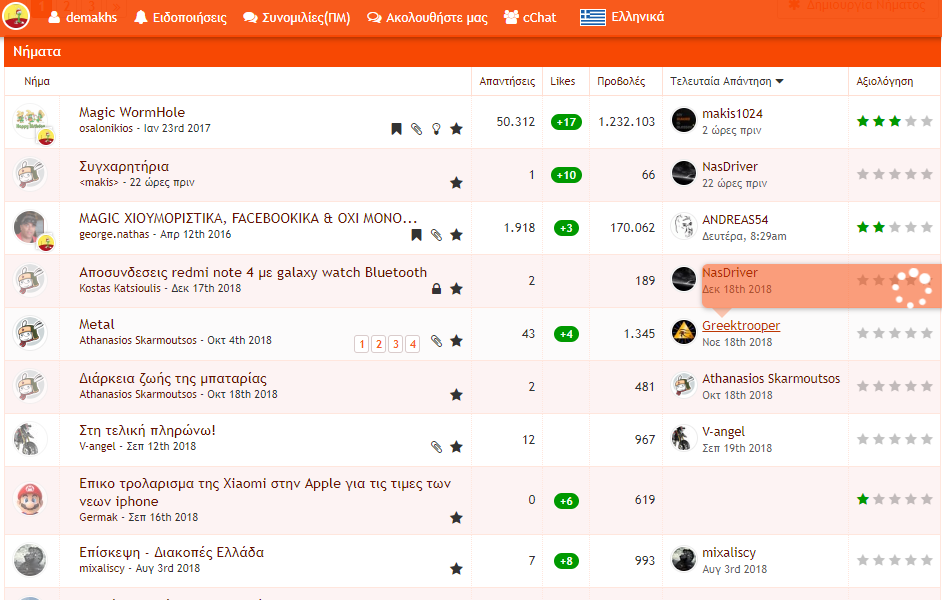Viewport: 942px width, 600px height.
Task: Click +4 likes badge on Metal
Action: (567, 334)
